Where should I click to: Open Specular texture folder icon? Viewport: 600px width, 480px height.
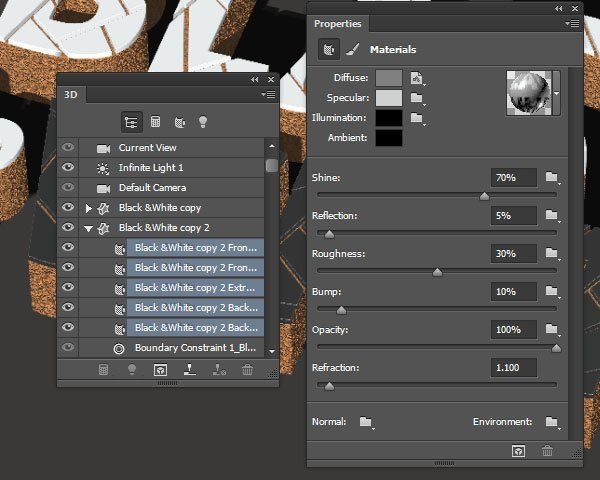417,98
